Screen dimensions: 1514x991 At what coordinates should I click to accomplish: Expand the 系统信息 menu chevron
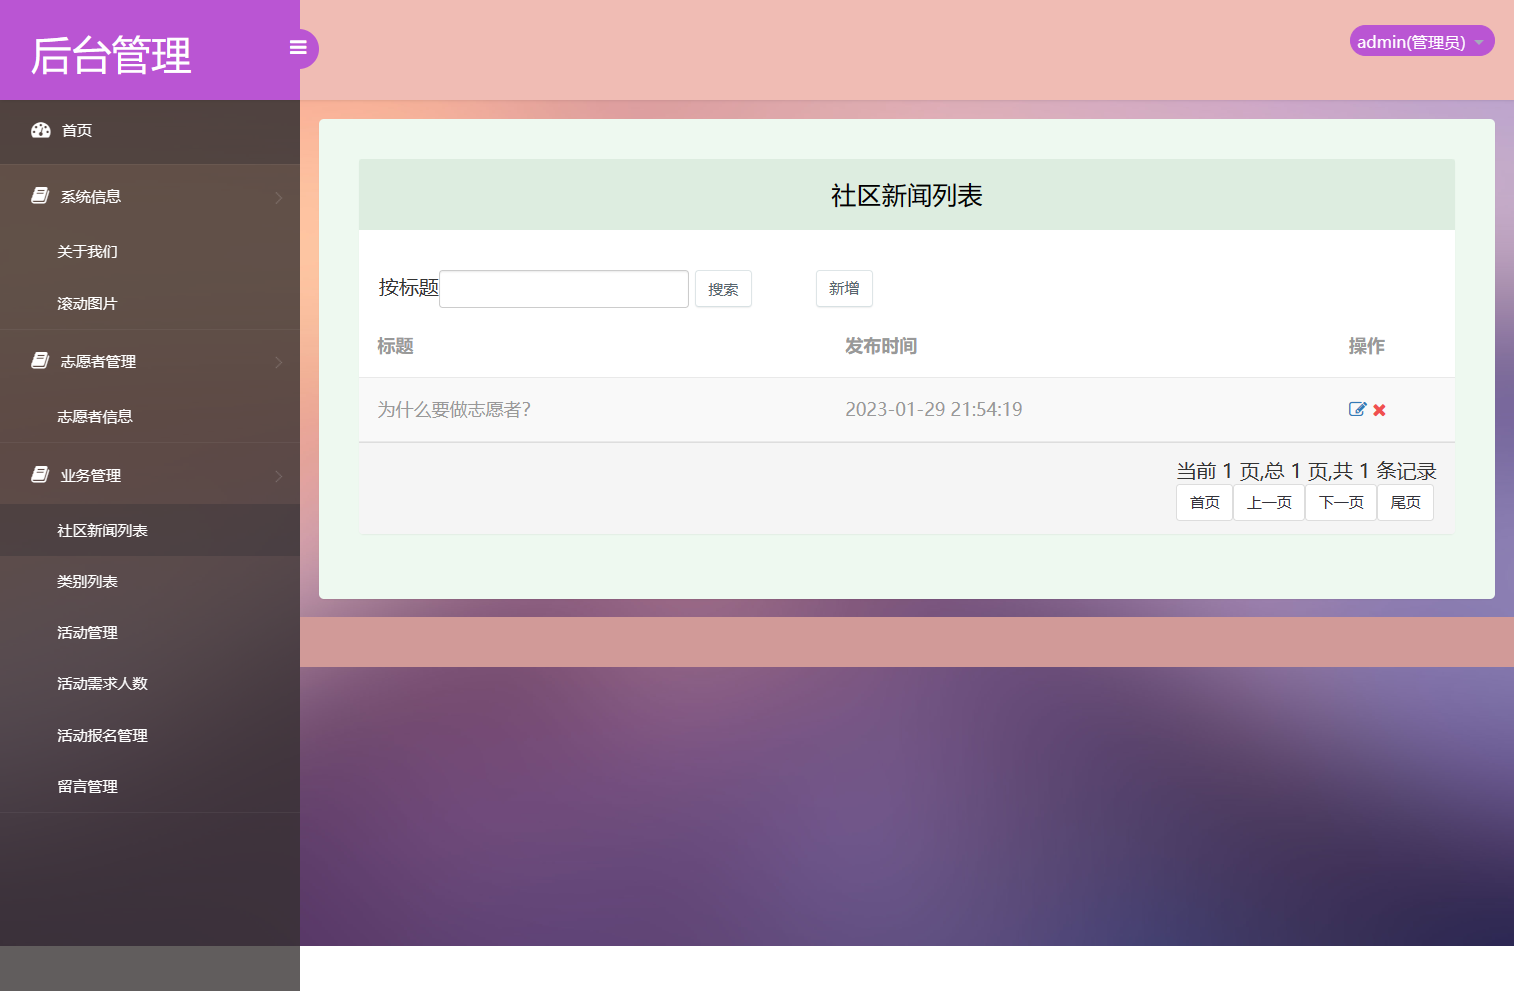pyautogui.click(x=279, y=197)
